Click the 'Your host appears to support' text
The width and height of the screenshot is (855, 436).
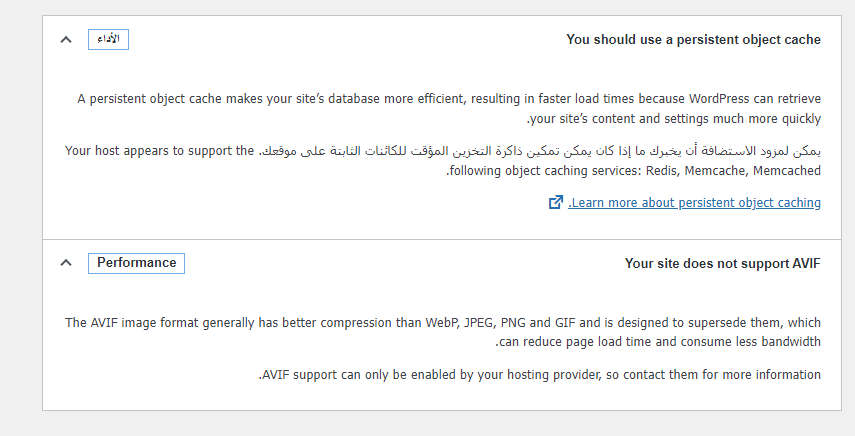click(x=159, y=151)
